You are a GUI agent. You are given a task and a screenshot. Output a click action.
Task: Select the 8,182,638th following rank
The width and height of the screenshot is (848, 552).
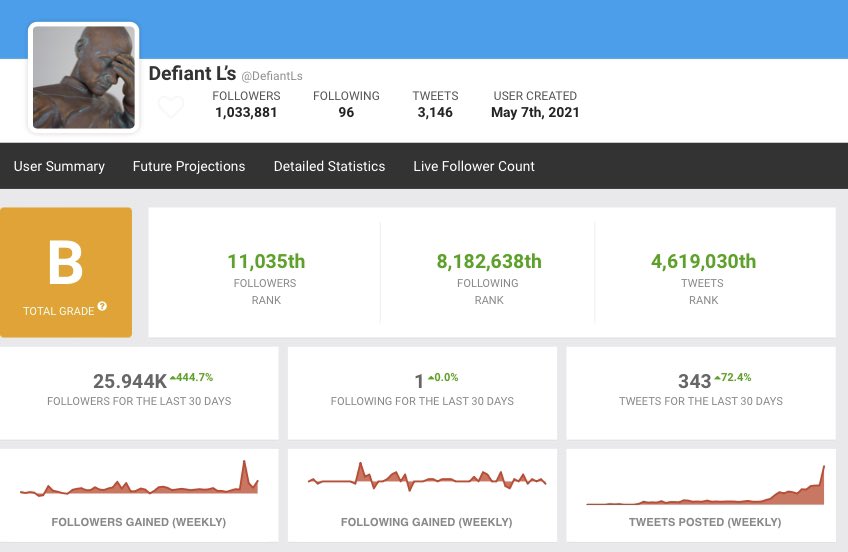pos(489,262)
